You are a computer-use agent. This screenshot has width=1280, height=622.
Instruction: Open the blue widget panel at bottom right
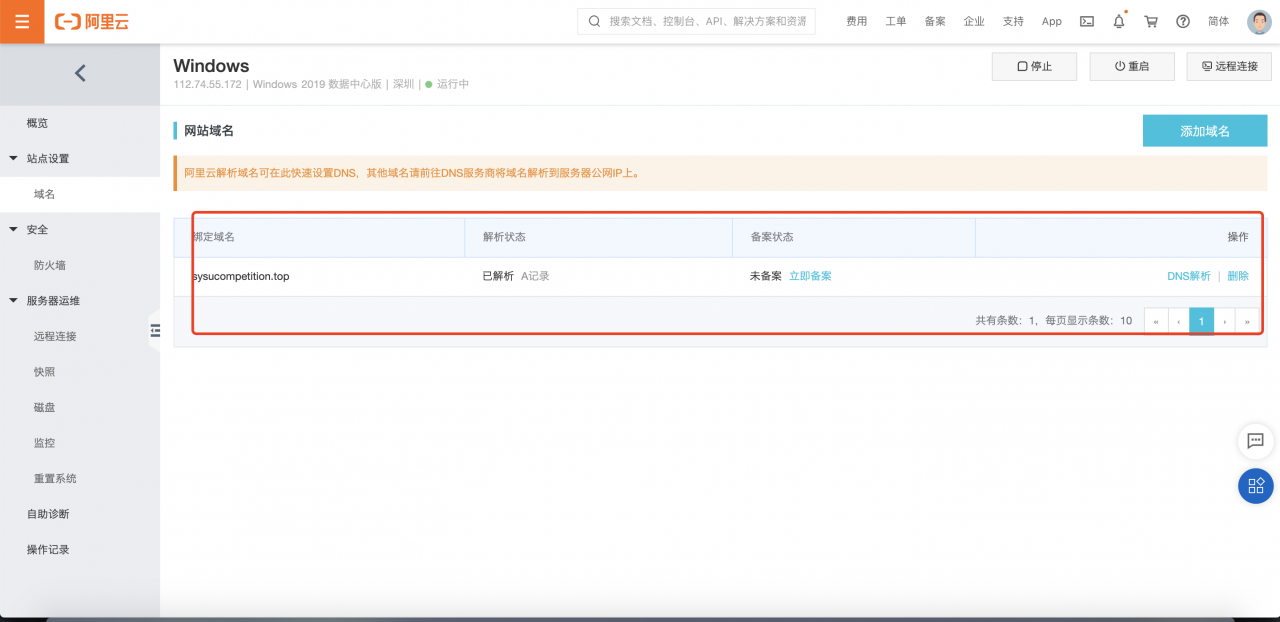[1256, 486]
